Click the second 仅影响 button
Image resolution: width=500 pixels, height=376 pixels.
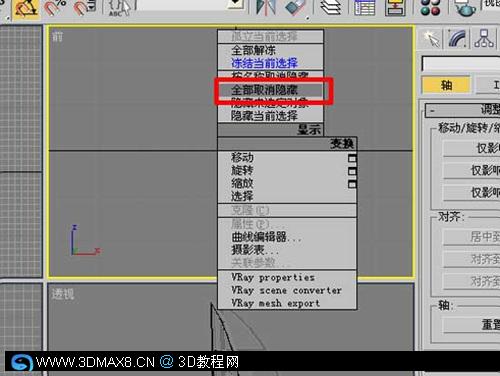tap(471, 170)
